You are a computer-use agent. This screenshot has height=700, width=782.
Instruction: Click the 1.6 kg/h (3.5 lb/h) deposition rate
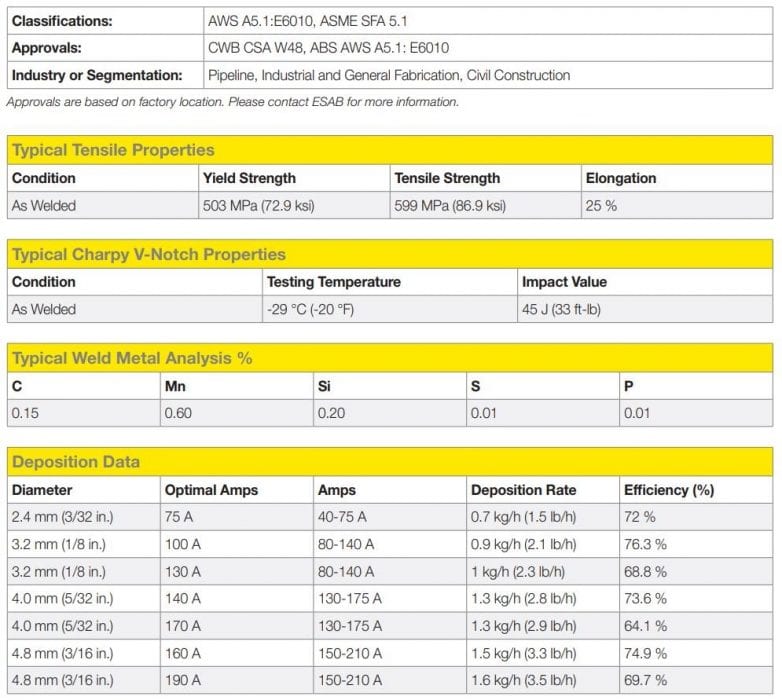[523, 678]
